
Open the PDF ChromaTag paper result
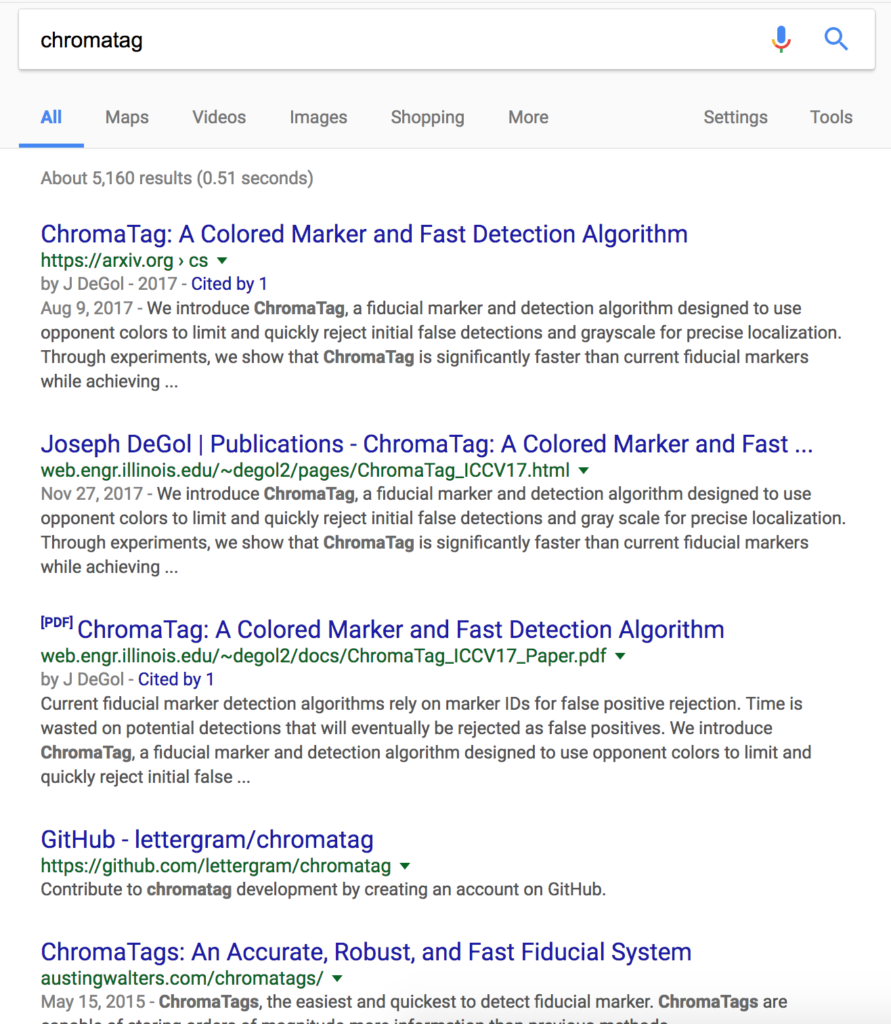pos(400,630)
